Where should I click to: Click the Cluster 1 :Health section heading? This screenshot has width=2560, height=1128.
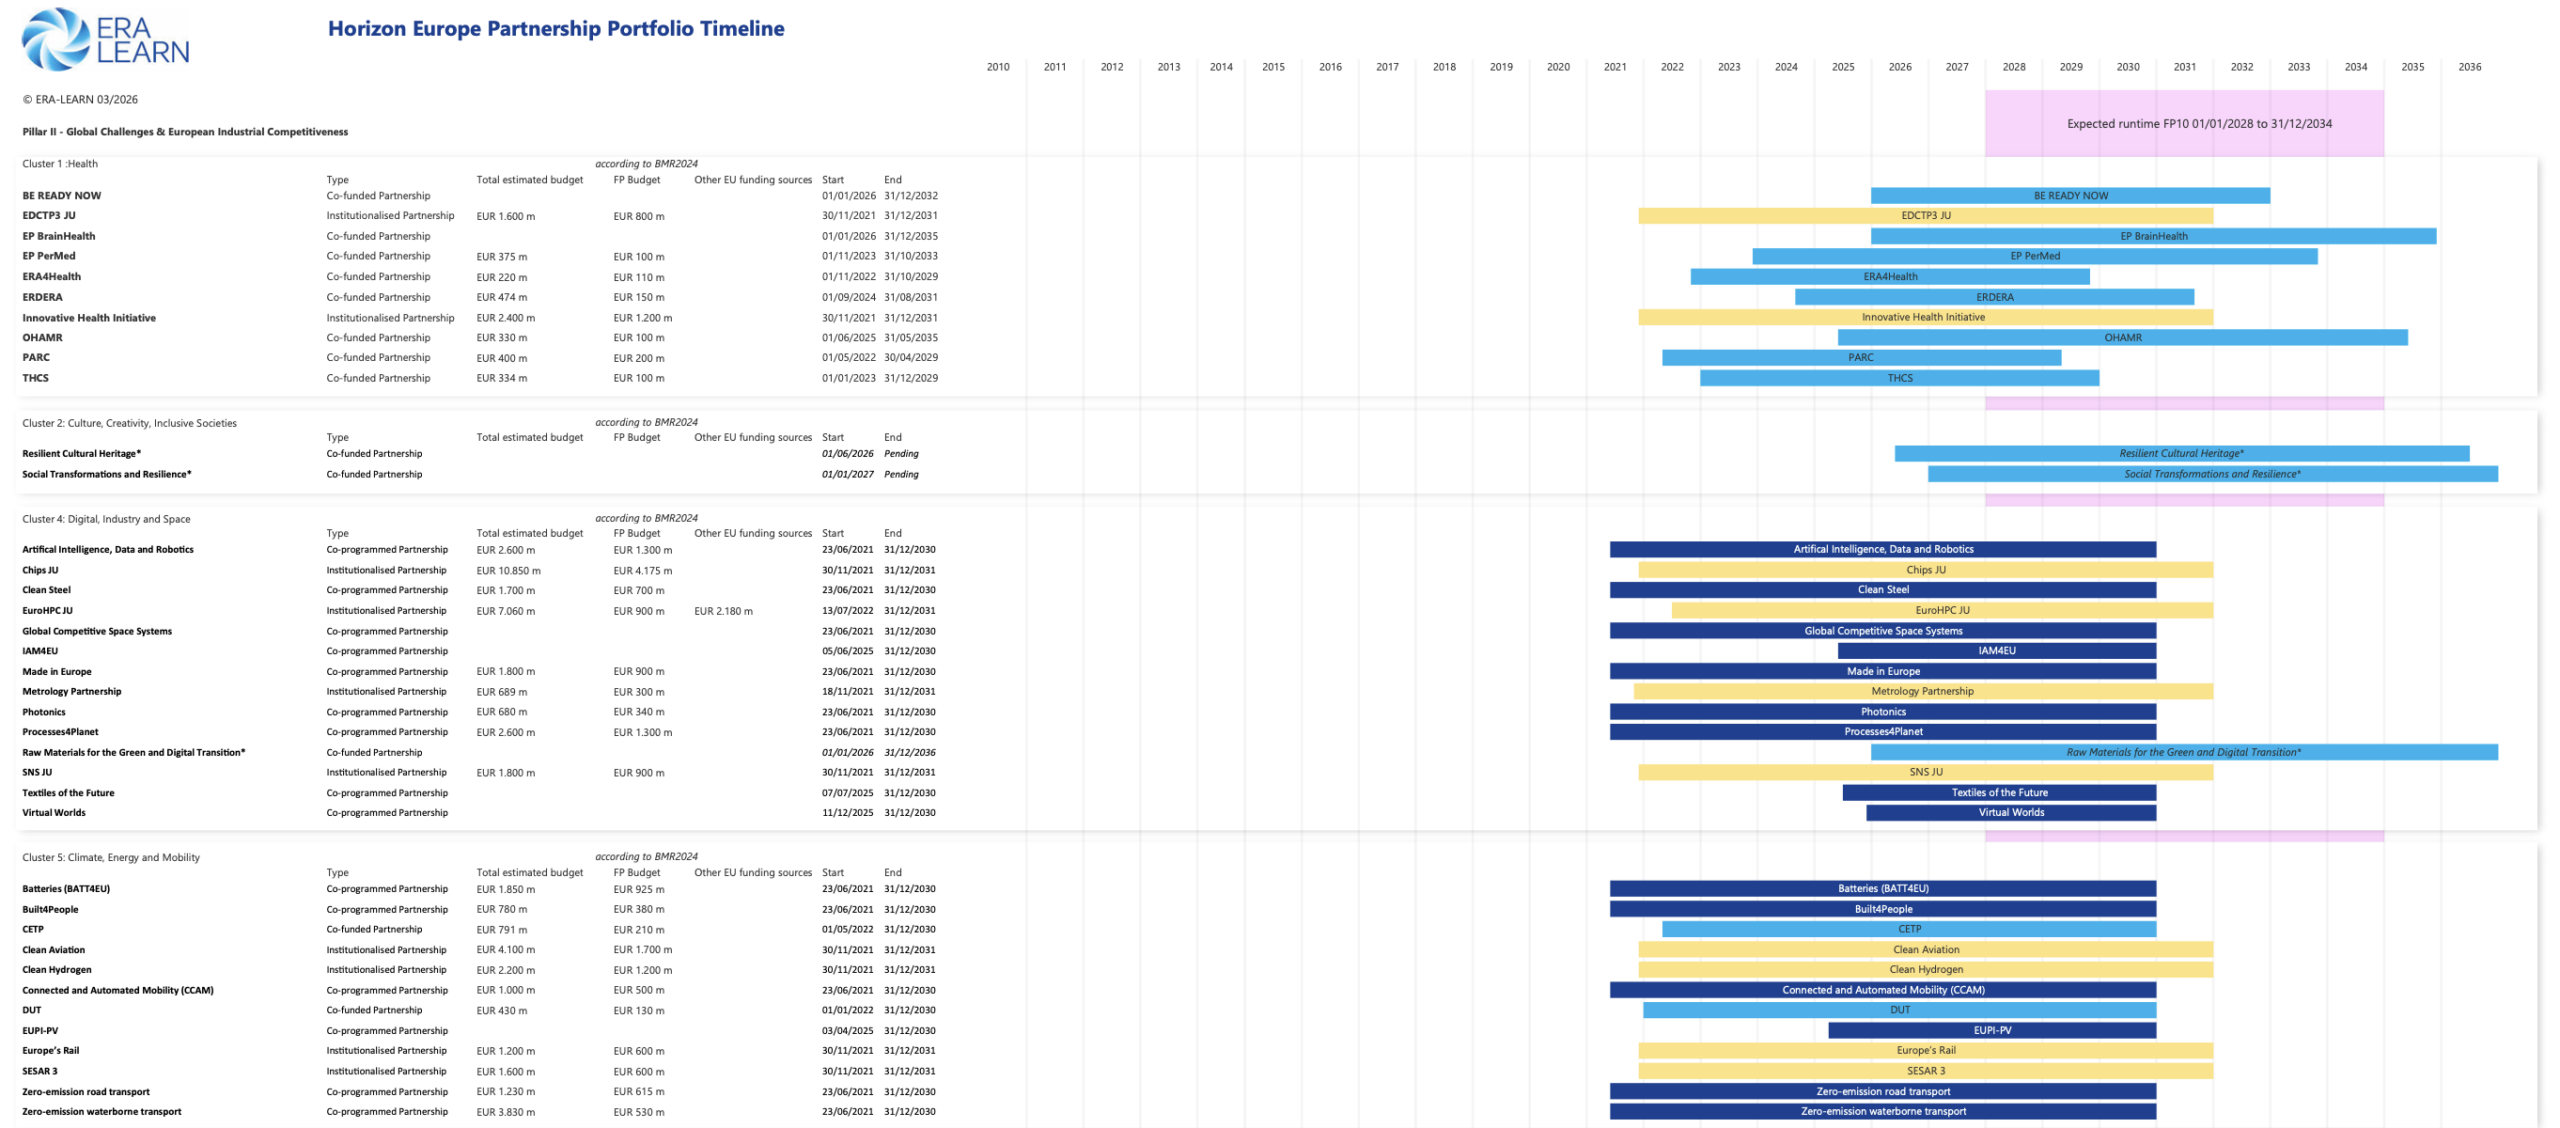[60, 164]
